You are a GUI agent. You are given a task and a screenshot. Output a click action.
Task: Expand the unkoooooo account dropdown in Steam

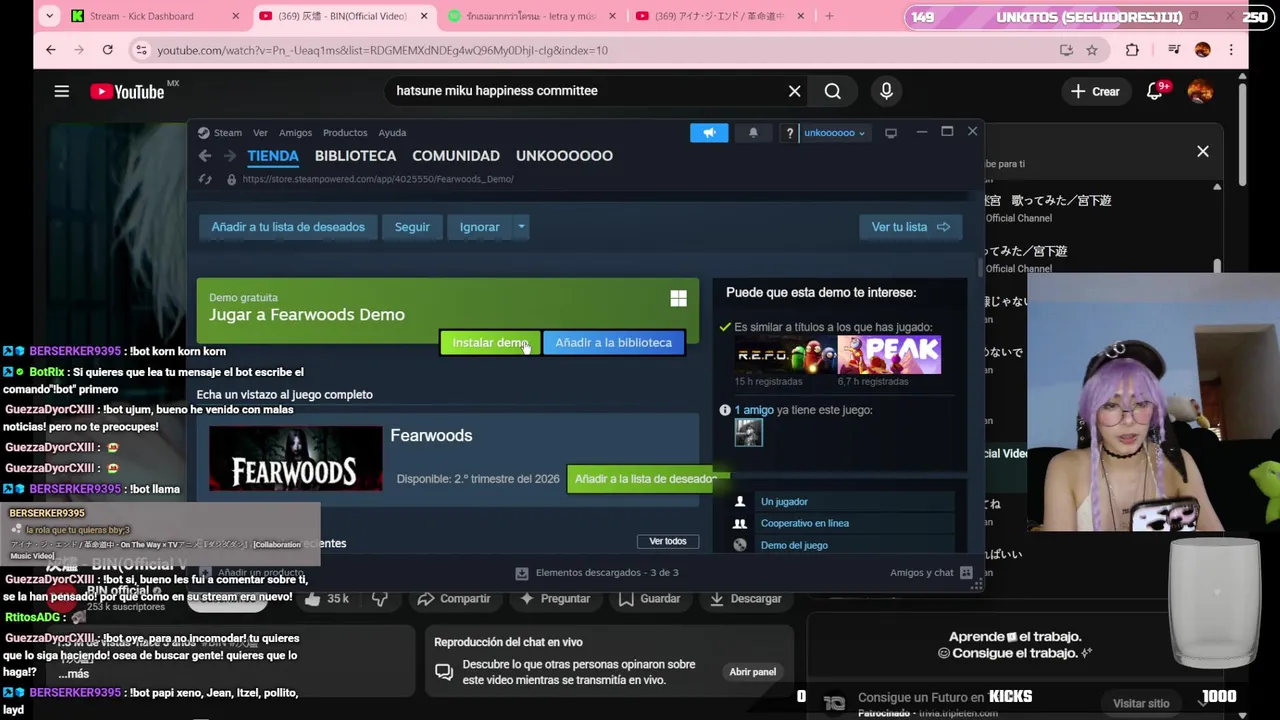point(834,132)
